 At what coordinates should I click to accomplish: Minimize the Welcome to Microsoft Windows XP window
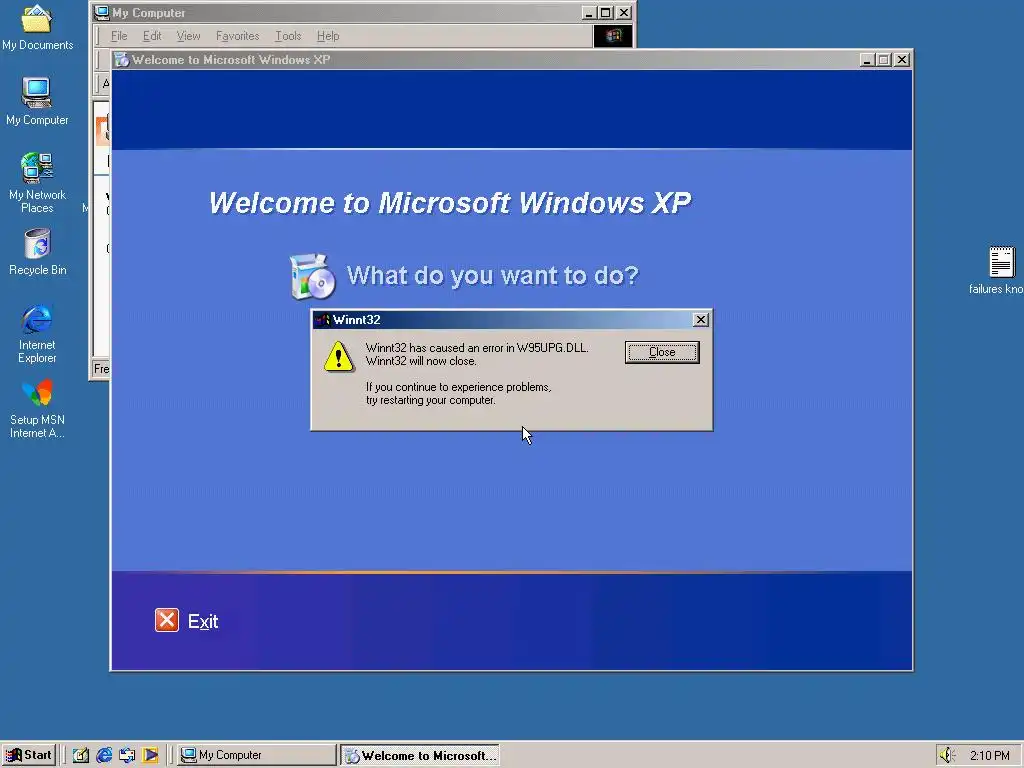tap(867, 59)
